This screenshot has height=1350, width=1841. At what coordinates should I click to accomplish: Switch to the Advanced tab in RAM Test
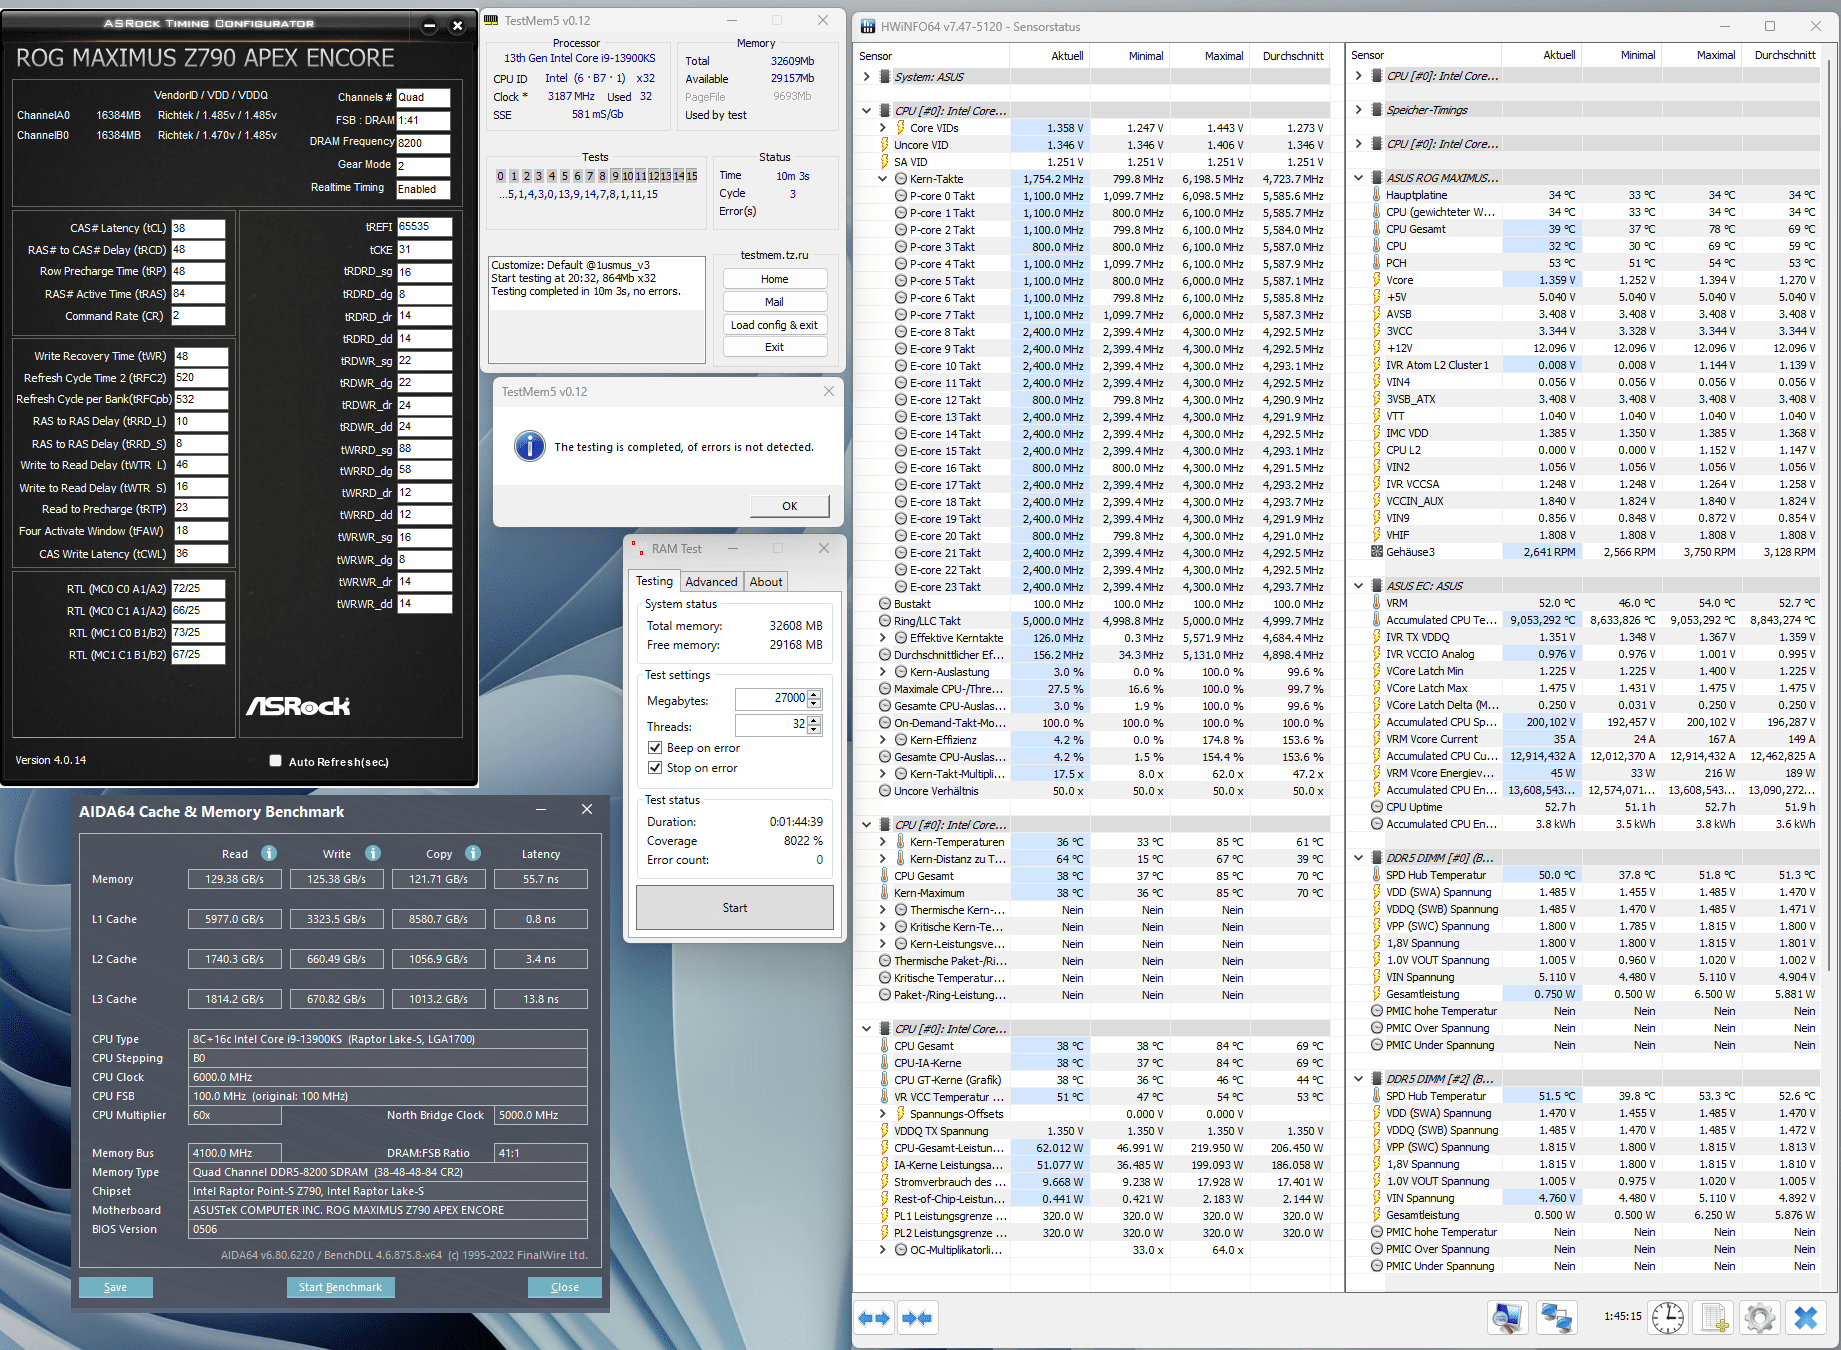coord(711,582)
